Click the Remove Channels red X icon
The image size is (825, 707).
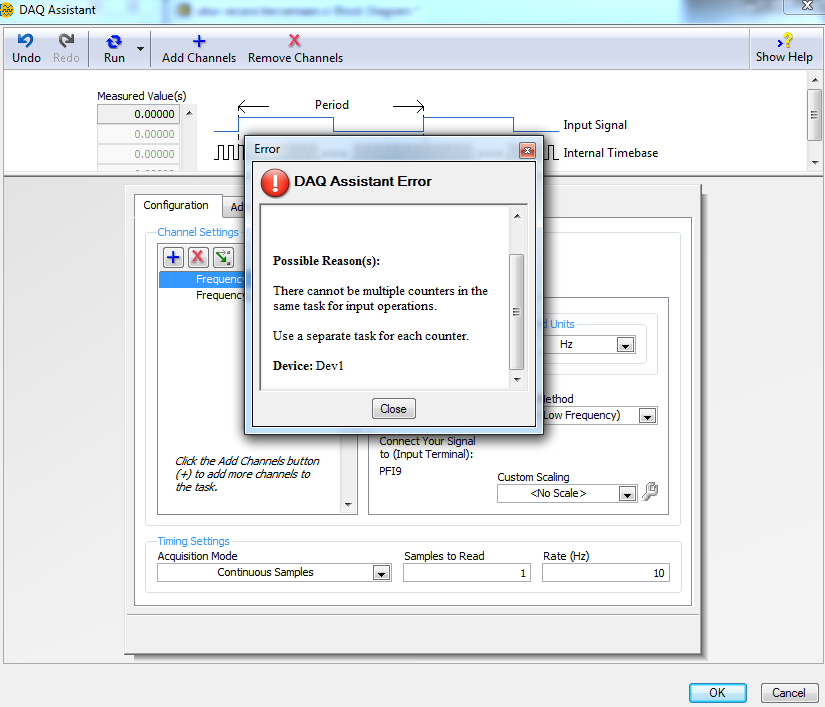pyautogui.click(x=294, y=41)
